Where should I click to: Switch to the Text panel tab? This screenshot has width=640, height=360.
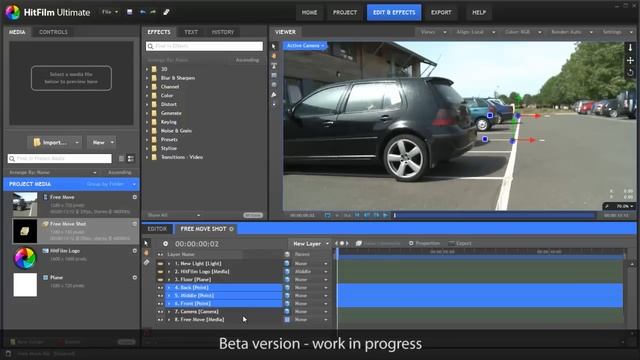[x=191, y=32]
